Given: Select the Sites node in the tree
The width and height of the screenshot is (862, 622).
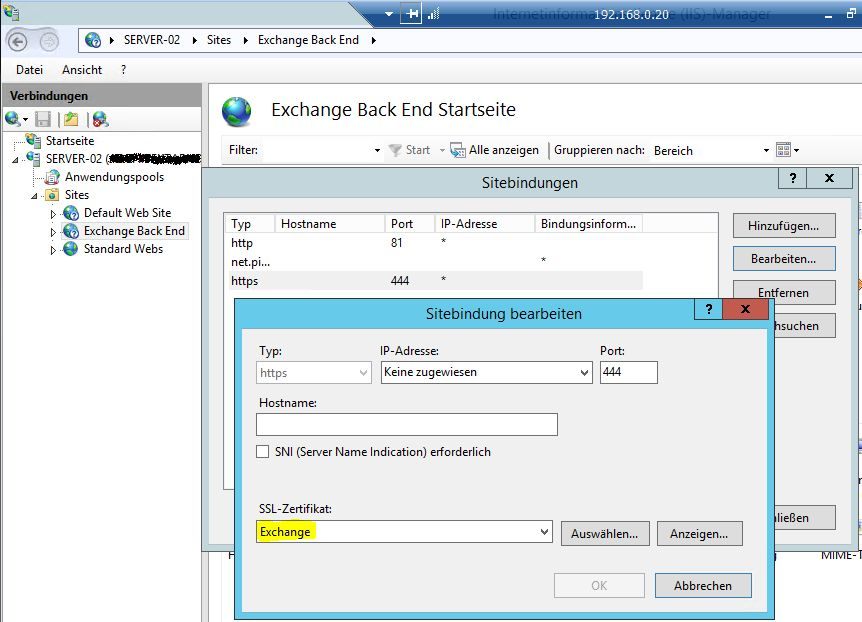Looking at the screenshot, I should 76,195.
